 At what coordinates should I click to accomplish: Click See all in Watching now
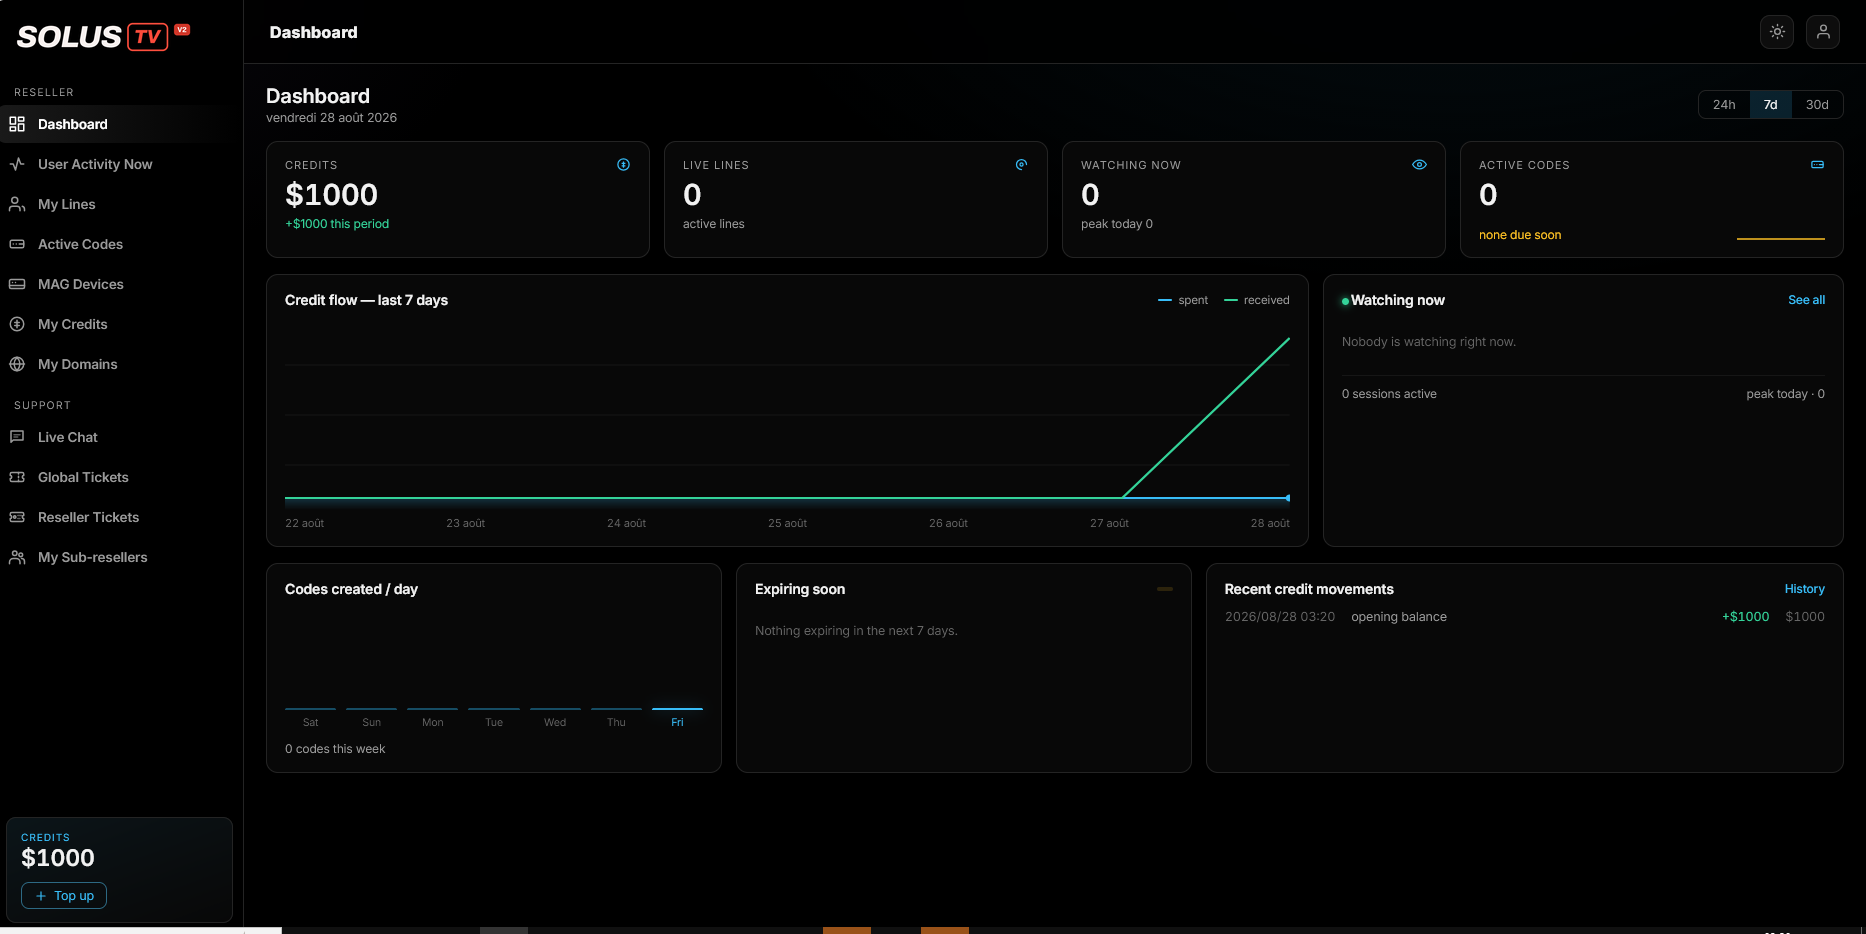coord(1806,300)
